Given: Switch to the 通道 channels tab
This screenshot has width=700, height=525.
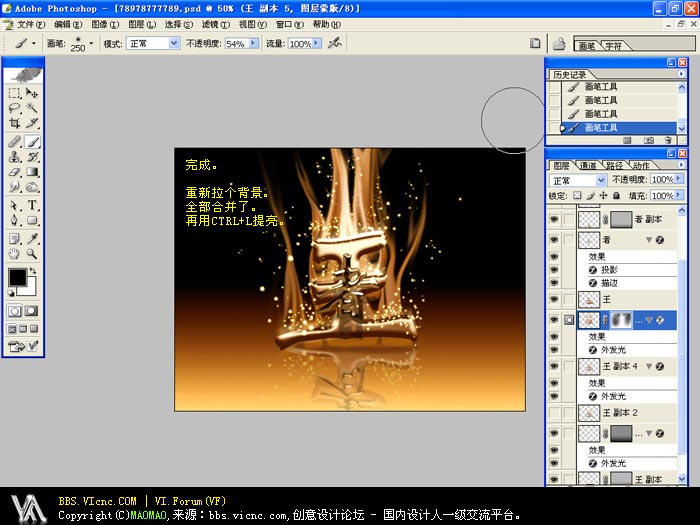Looking at the screenshot, I should click(x=588, y=165).
